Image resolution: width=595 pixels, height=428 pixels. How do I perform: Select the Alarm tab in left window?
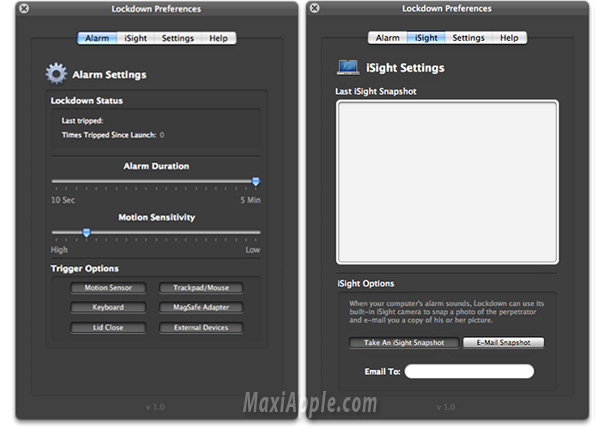(97, 38)
